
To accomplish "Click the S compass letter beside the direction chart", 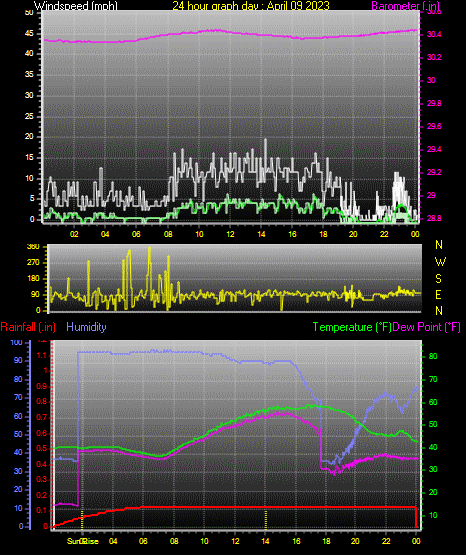I will [x=438, y=279].
